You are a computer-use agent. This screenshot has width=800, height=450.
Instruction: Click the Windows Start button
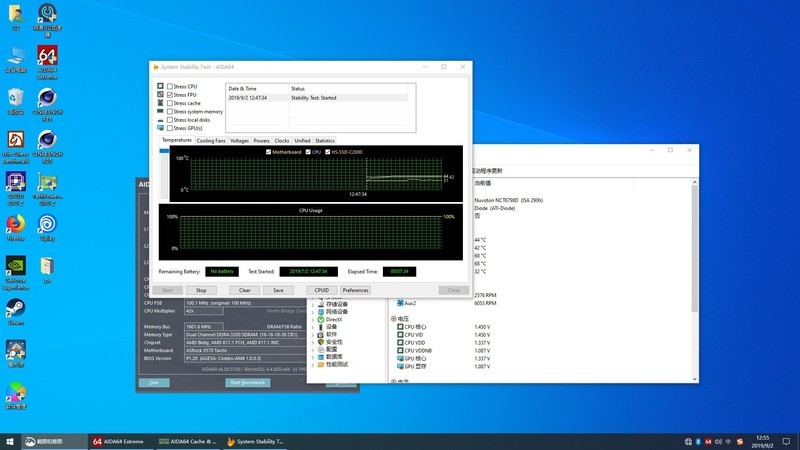(10, 441)
